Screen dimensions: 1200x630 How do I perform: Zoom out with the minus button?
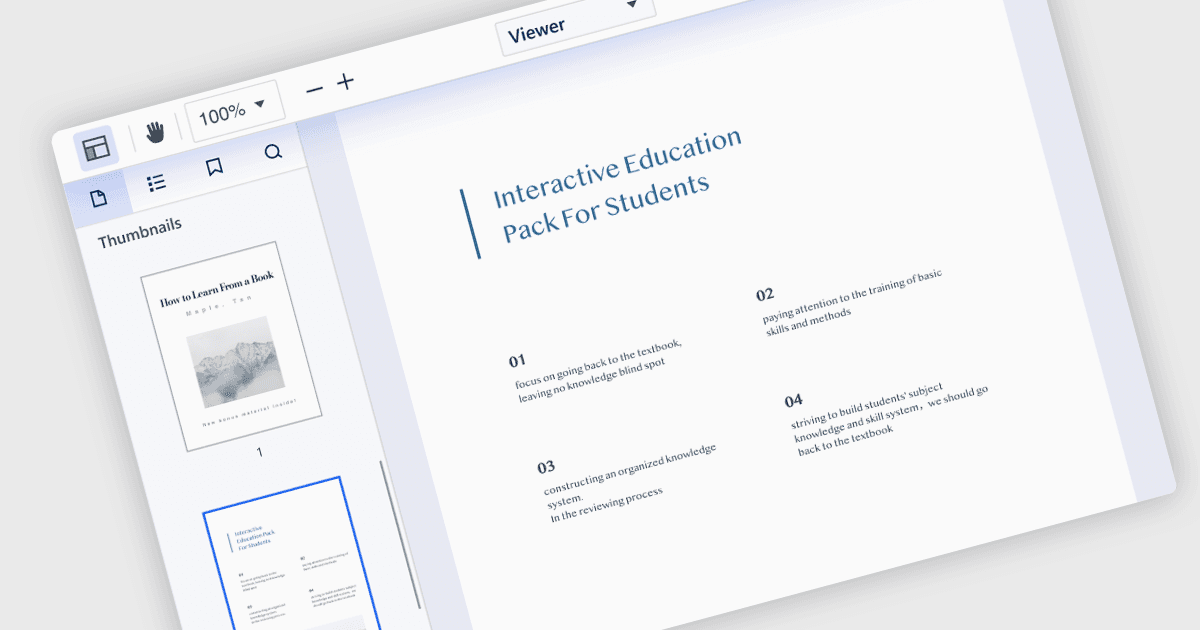[x=314, y=89]
